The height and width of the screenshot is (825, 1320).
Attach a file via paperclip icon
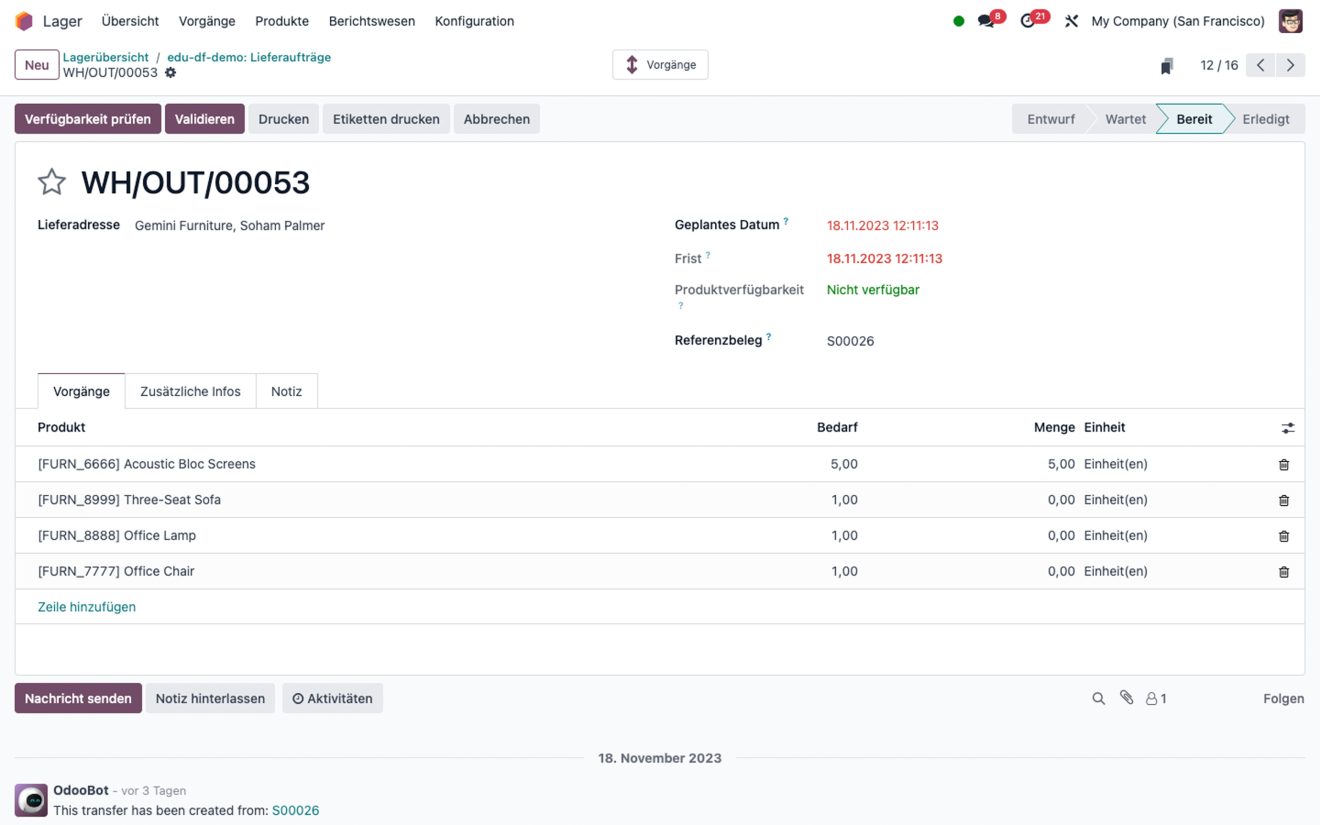click(x=1127, y=698)
